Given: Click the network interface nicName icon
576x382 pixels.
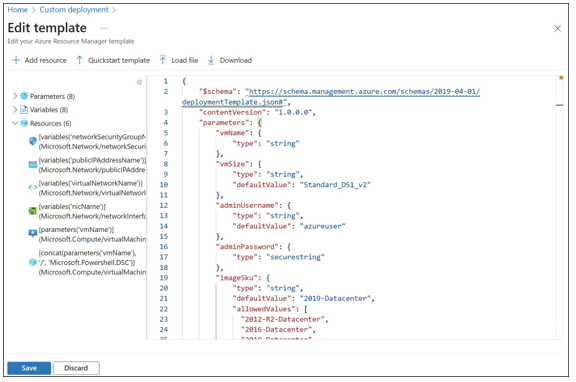Looking at the screenshot, I should coord(33,211).
